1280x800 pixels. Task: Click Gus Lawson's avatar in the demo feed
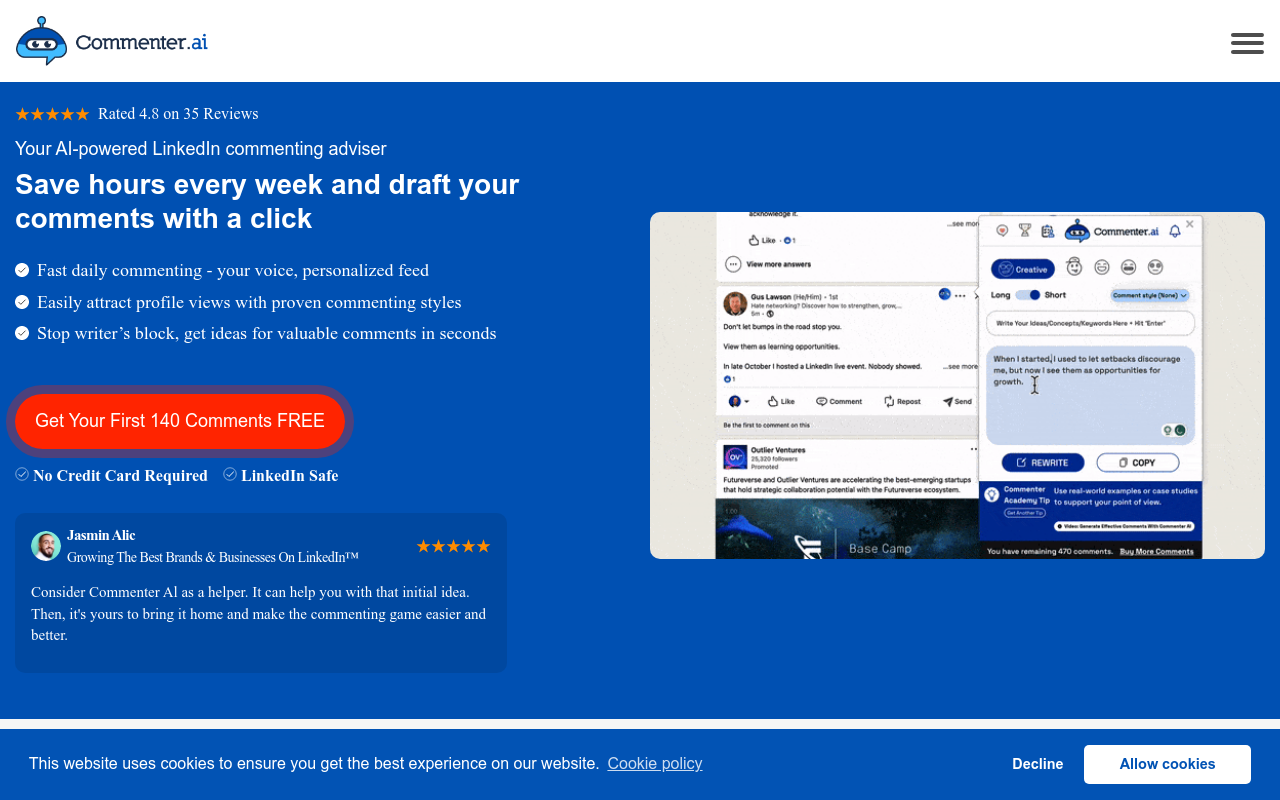[735, 302]
